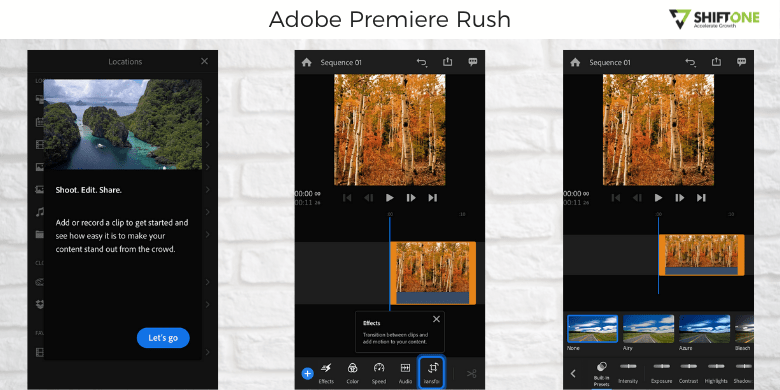Open the Shadows slider
Viewport: 780px width, 390px height.
(x=743, y=373)
